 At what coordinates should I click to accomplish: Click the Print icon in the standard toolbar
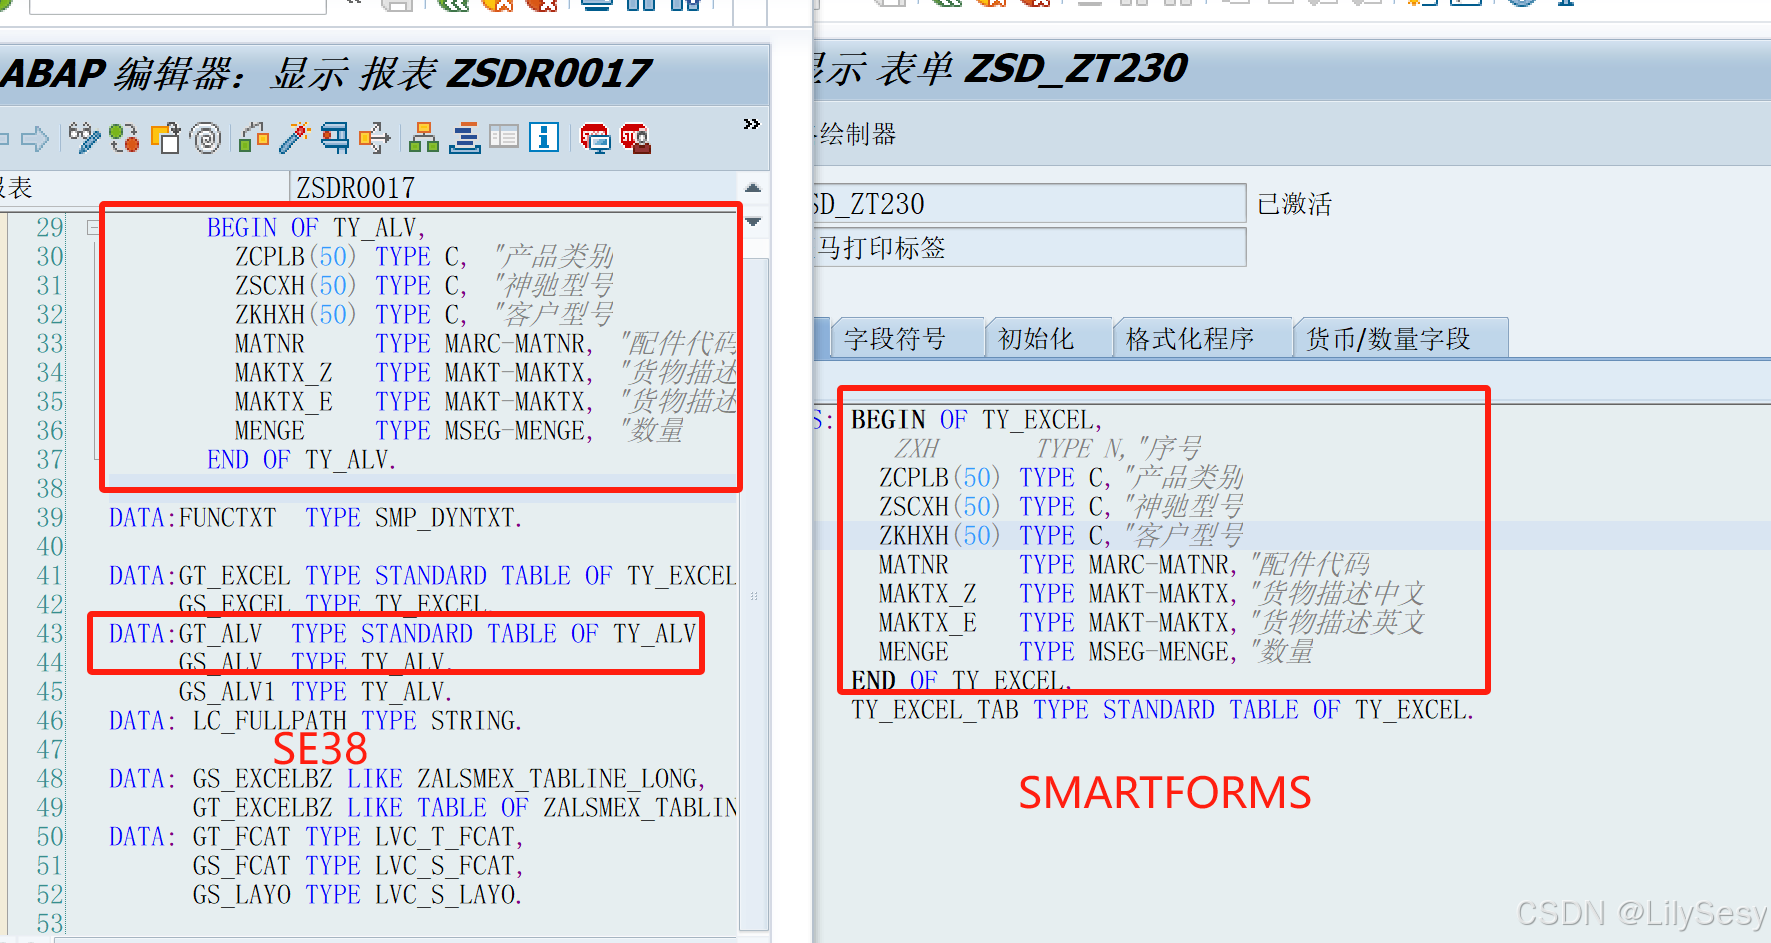click(x=597, y=6)
